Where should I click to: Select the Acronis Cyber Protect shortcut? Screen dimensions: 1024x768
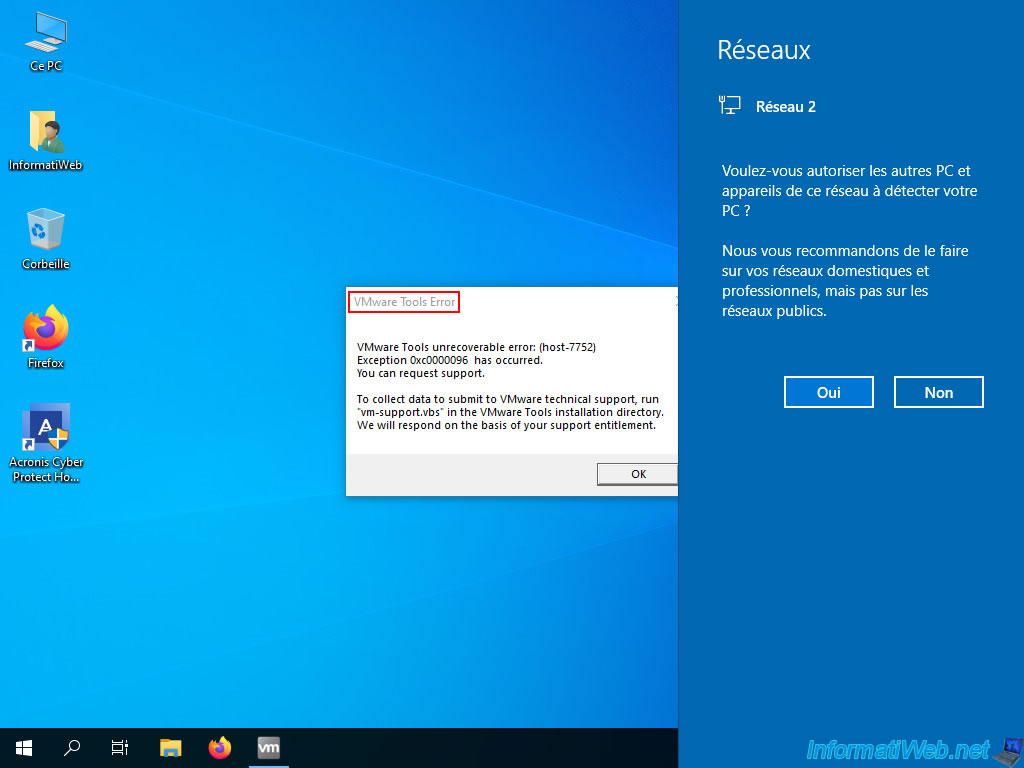tap(46, 443)
